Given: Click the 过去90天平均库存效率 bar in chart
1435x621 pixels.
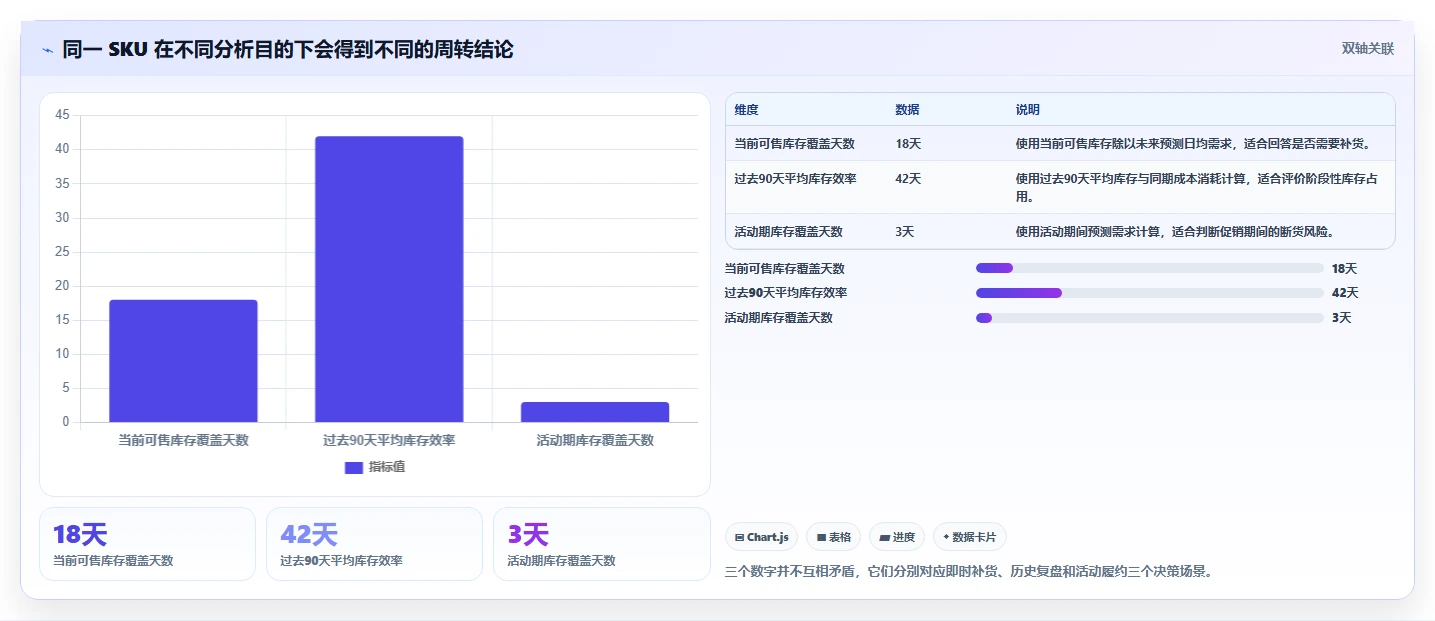Looking at the screenshot, I should (x=389, y=279).
